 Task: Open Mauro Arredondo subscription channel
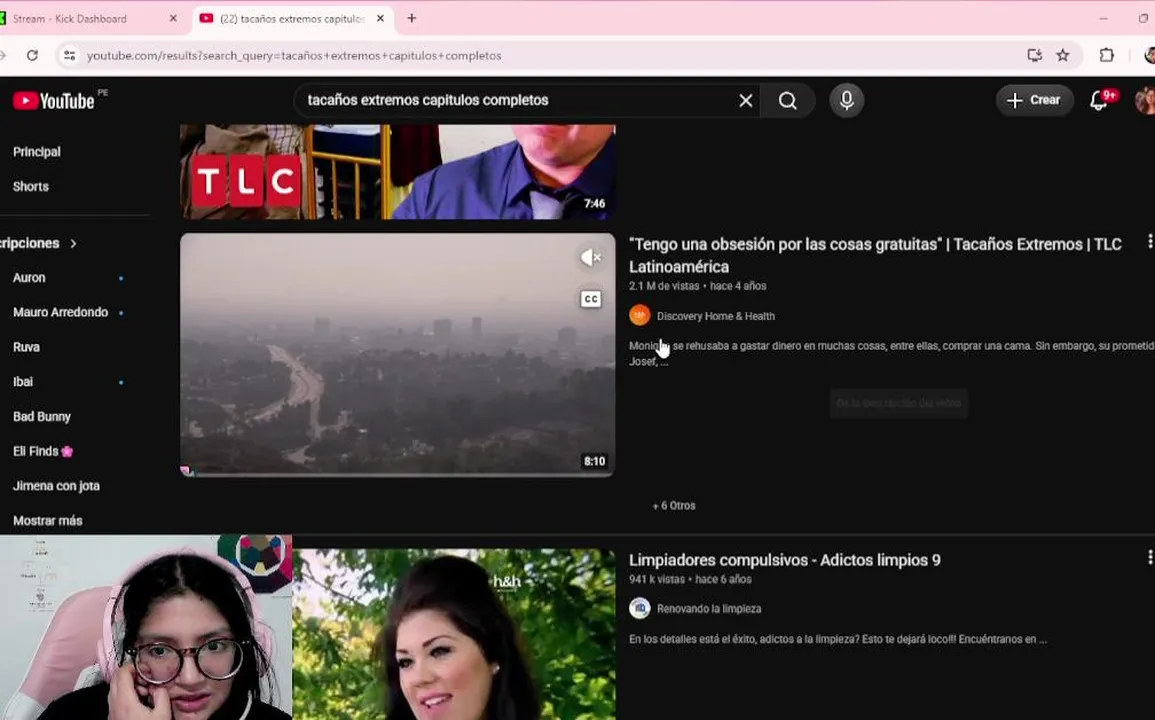pos(60,312)
